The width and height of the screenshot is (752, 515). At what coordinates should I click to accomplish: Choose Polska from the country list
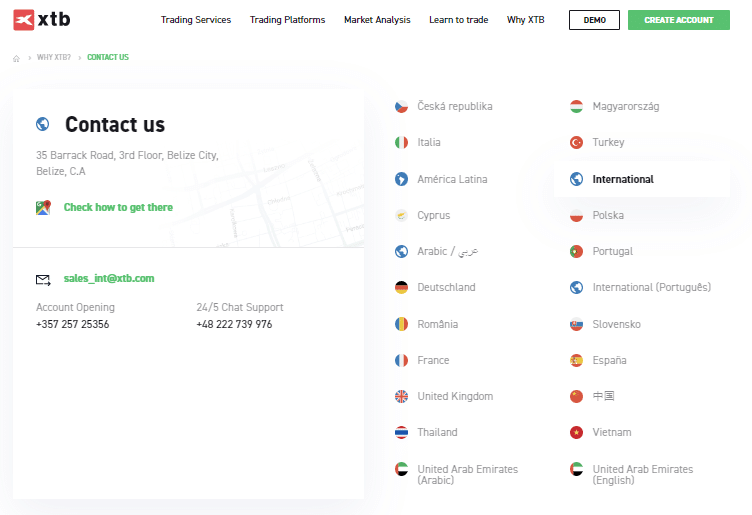pos(607,216)
